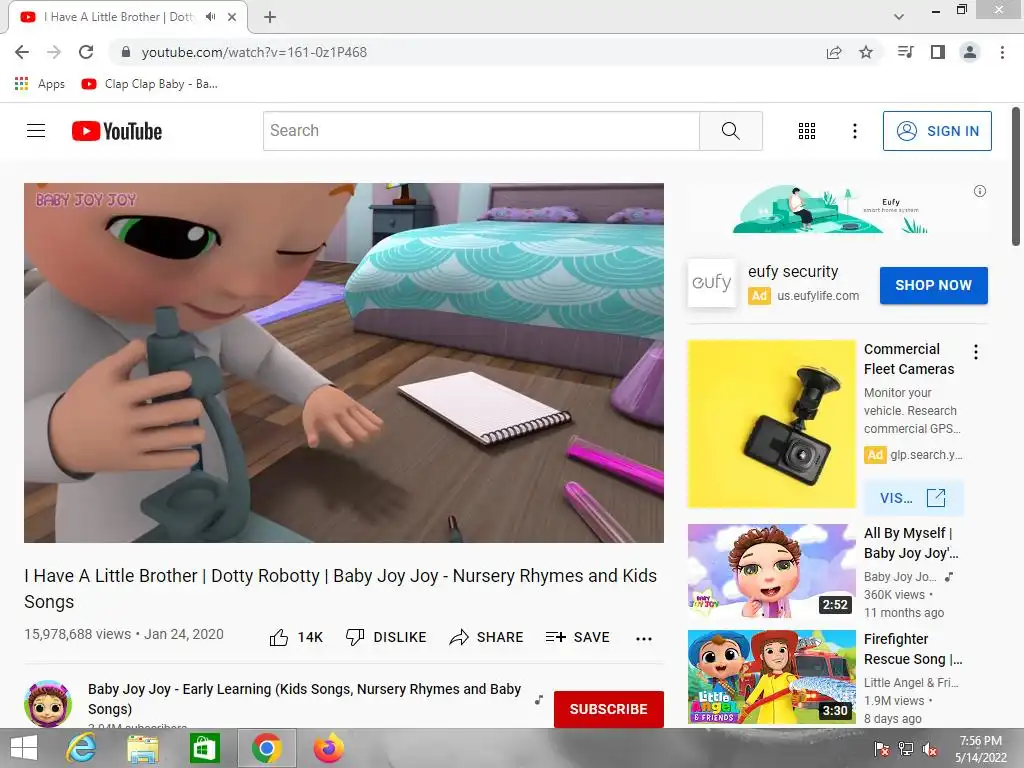Image resolution: width=1024 pixels, height=768 pixels.
Task: Open Windows Start menu
Action: tap(24, 748)
